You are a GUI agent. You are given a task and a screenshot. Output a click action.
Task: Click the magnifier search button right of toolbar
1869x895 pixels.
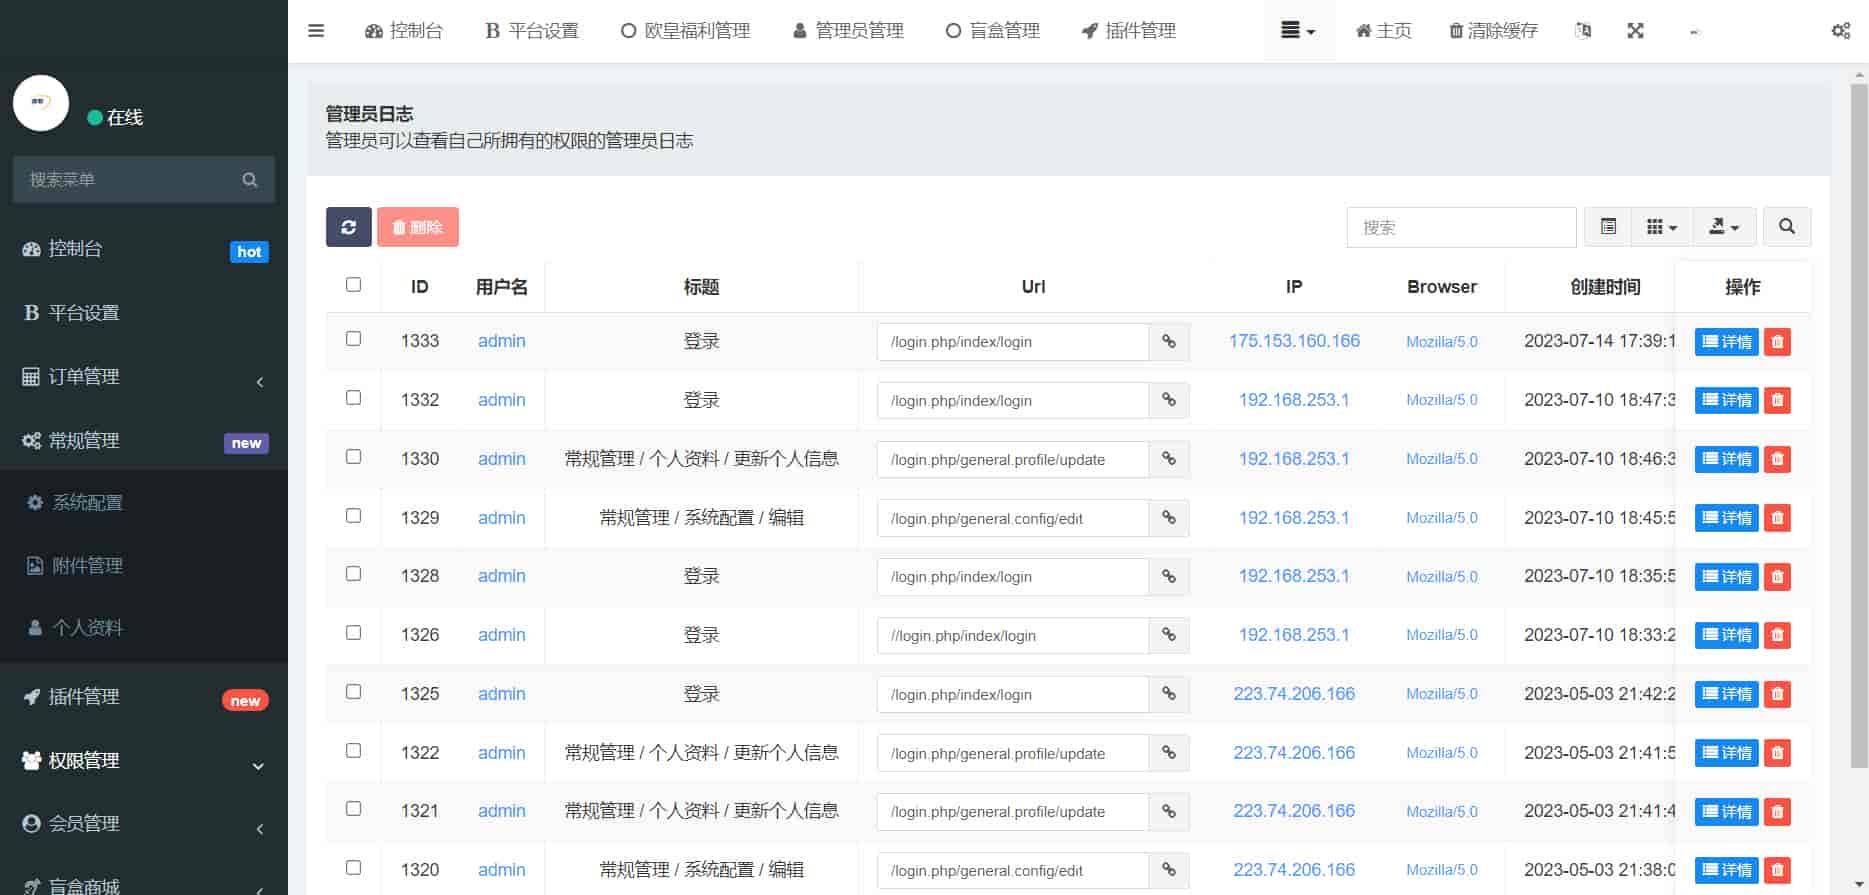tap(1786, 227)
